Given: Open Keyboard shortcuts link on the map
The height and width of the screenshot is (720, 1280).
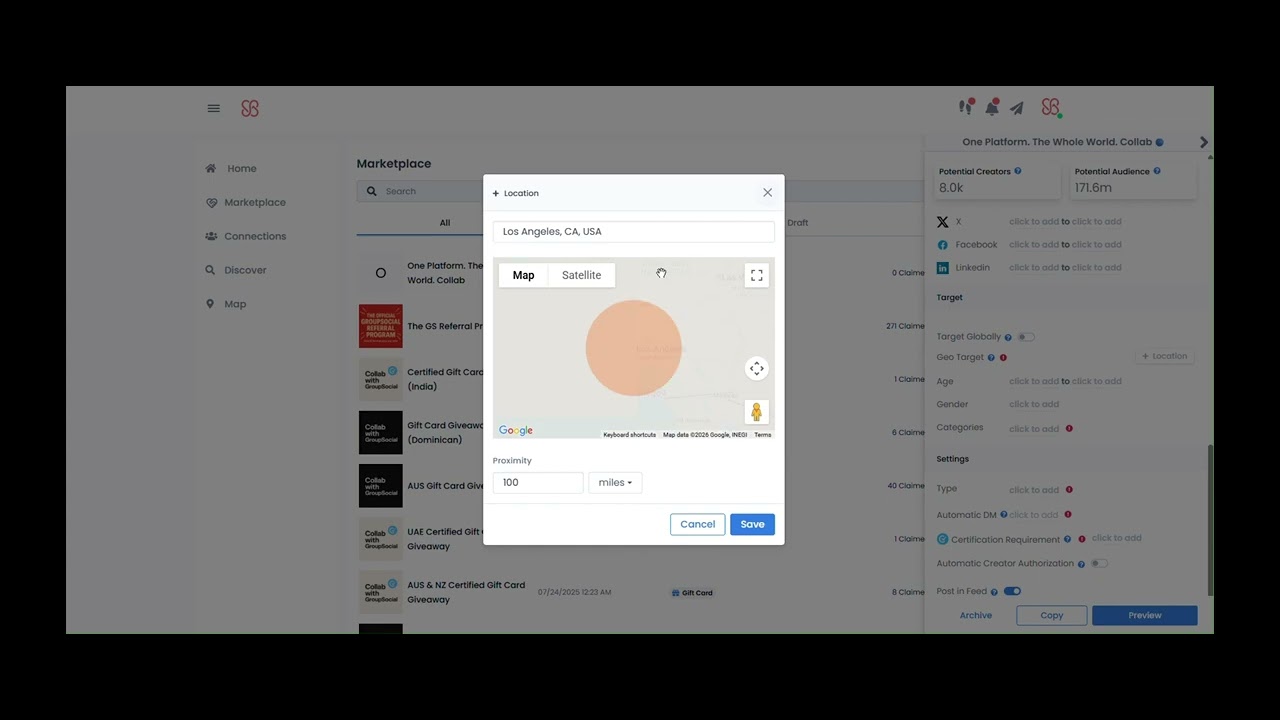Looking at the screenshot, I should click(x=629, y=435).
